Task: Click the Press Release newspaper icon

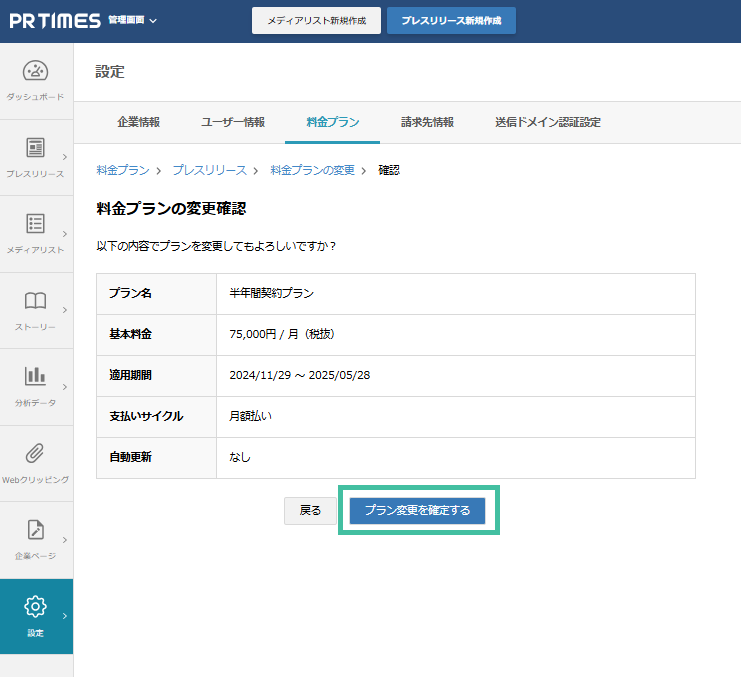Action: [x=35, y=148]
